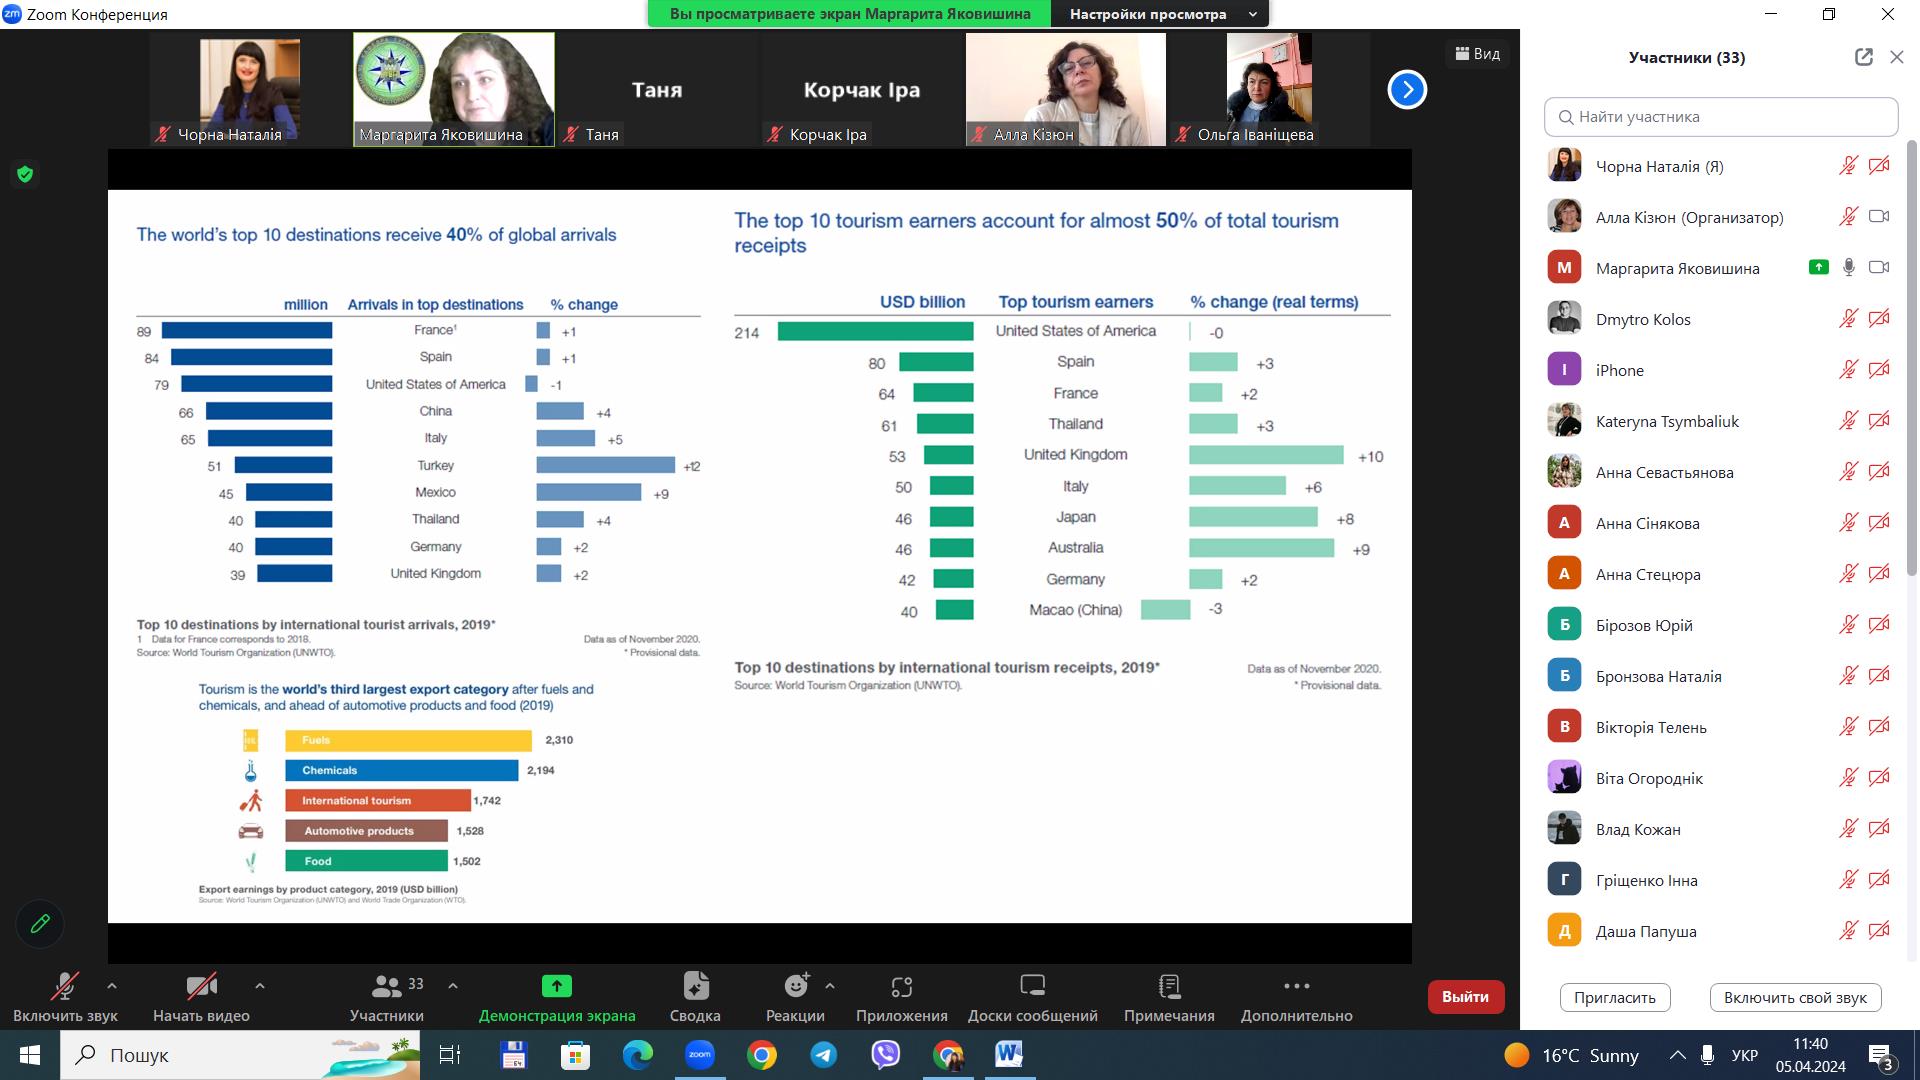1920x1080 pixels.
Task: Click the Найти участника search field
Action: tap(1720, 117)
